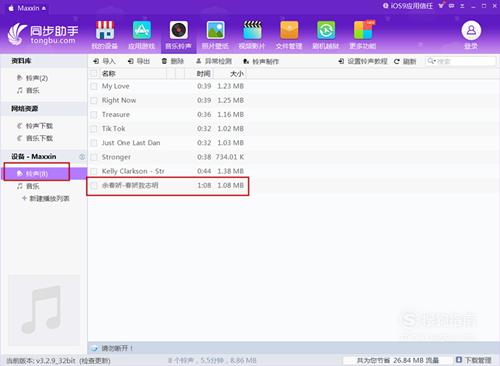Open Maxxin device dropdown in title bar
The height and width of the screenshot is (366, 500).
tap(27, 8)
